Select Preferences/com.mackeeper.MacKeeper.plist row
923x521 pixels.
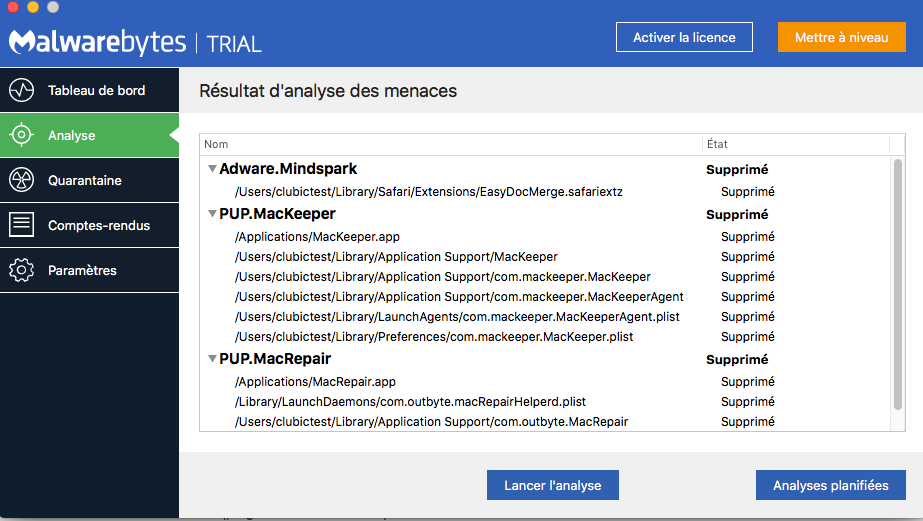tap(545, 337)
